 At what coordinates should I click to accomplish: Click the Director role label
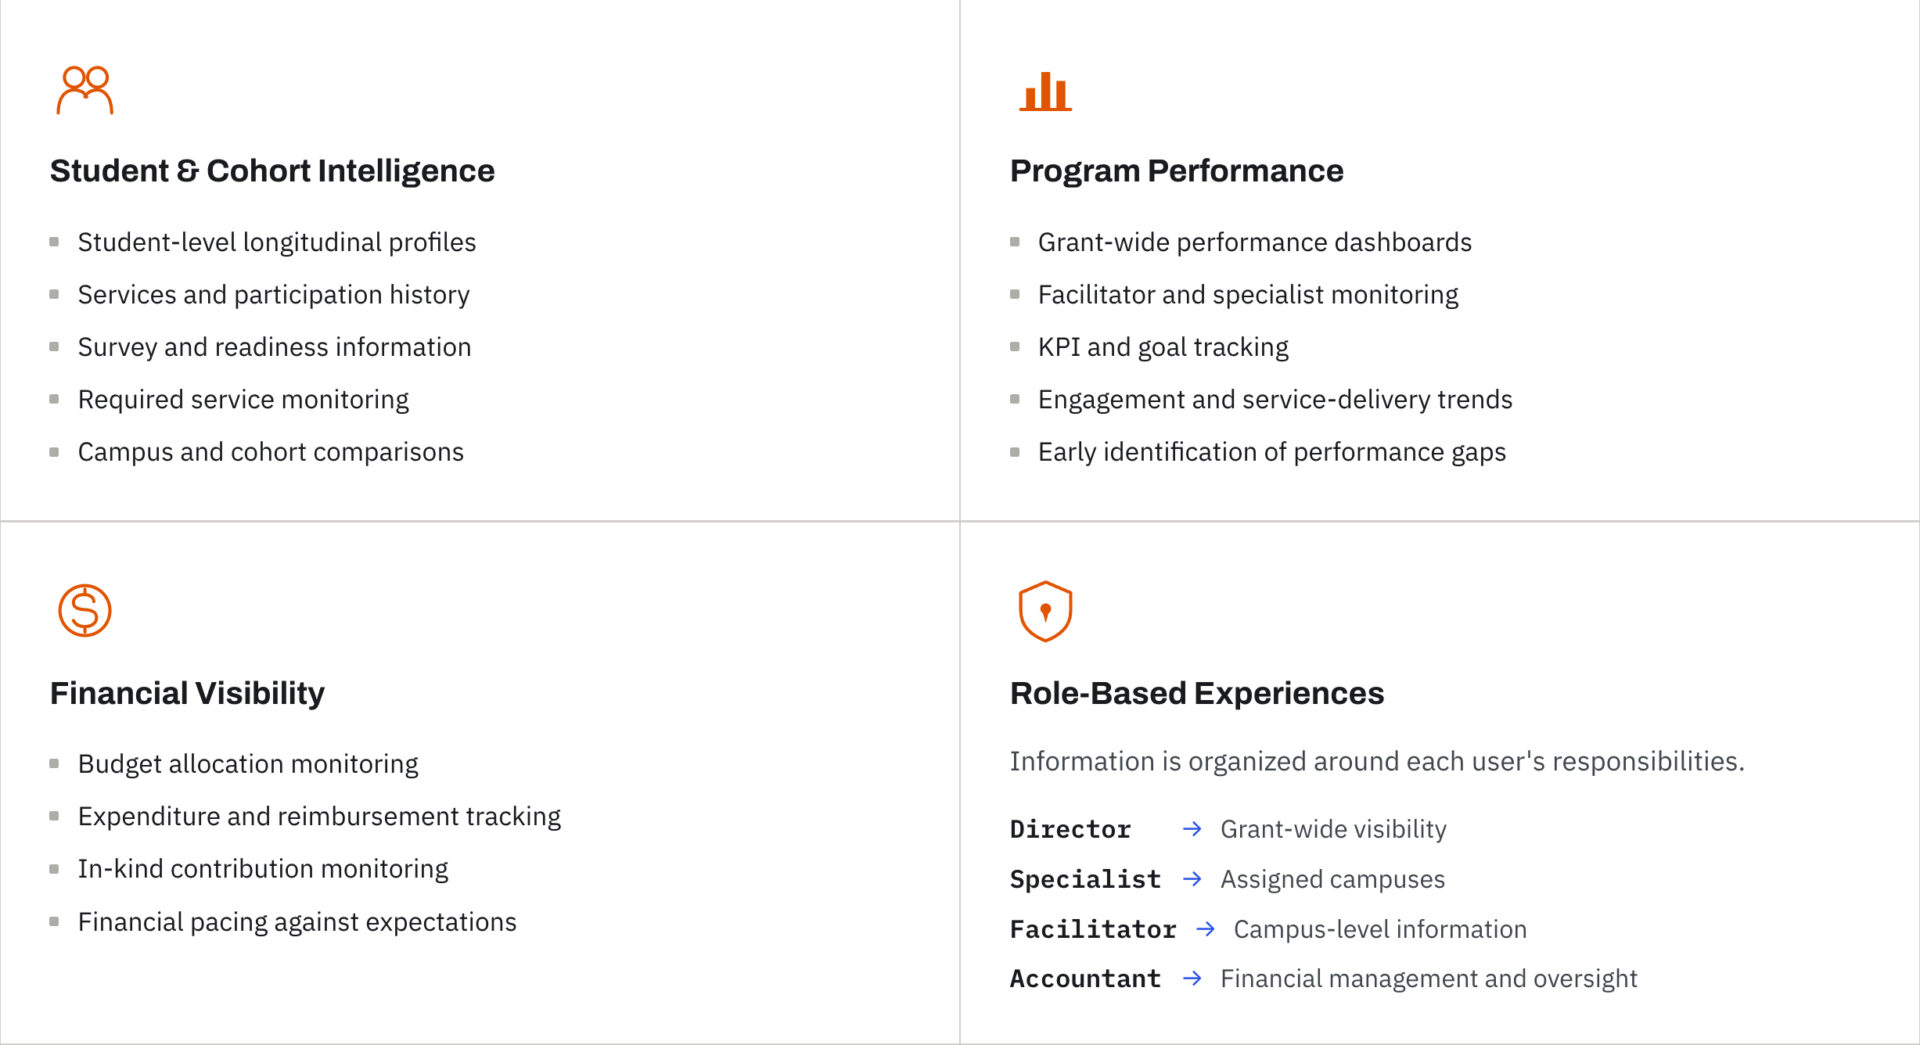tap(1070, 829)
